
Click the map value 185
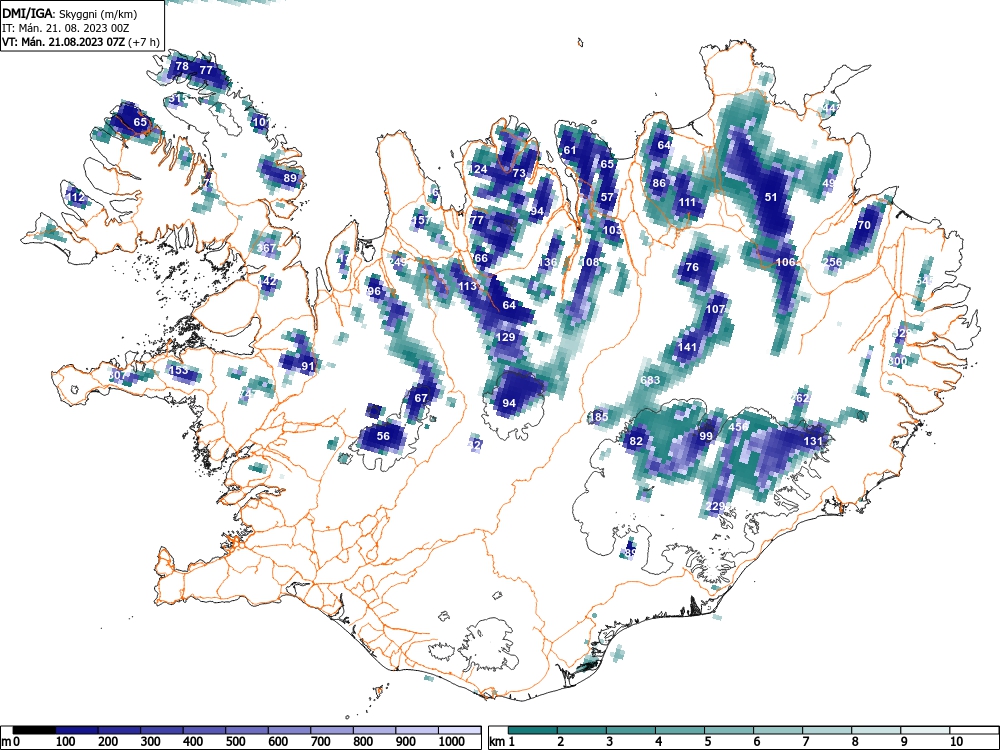tap(598, 417)
